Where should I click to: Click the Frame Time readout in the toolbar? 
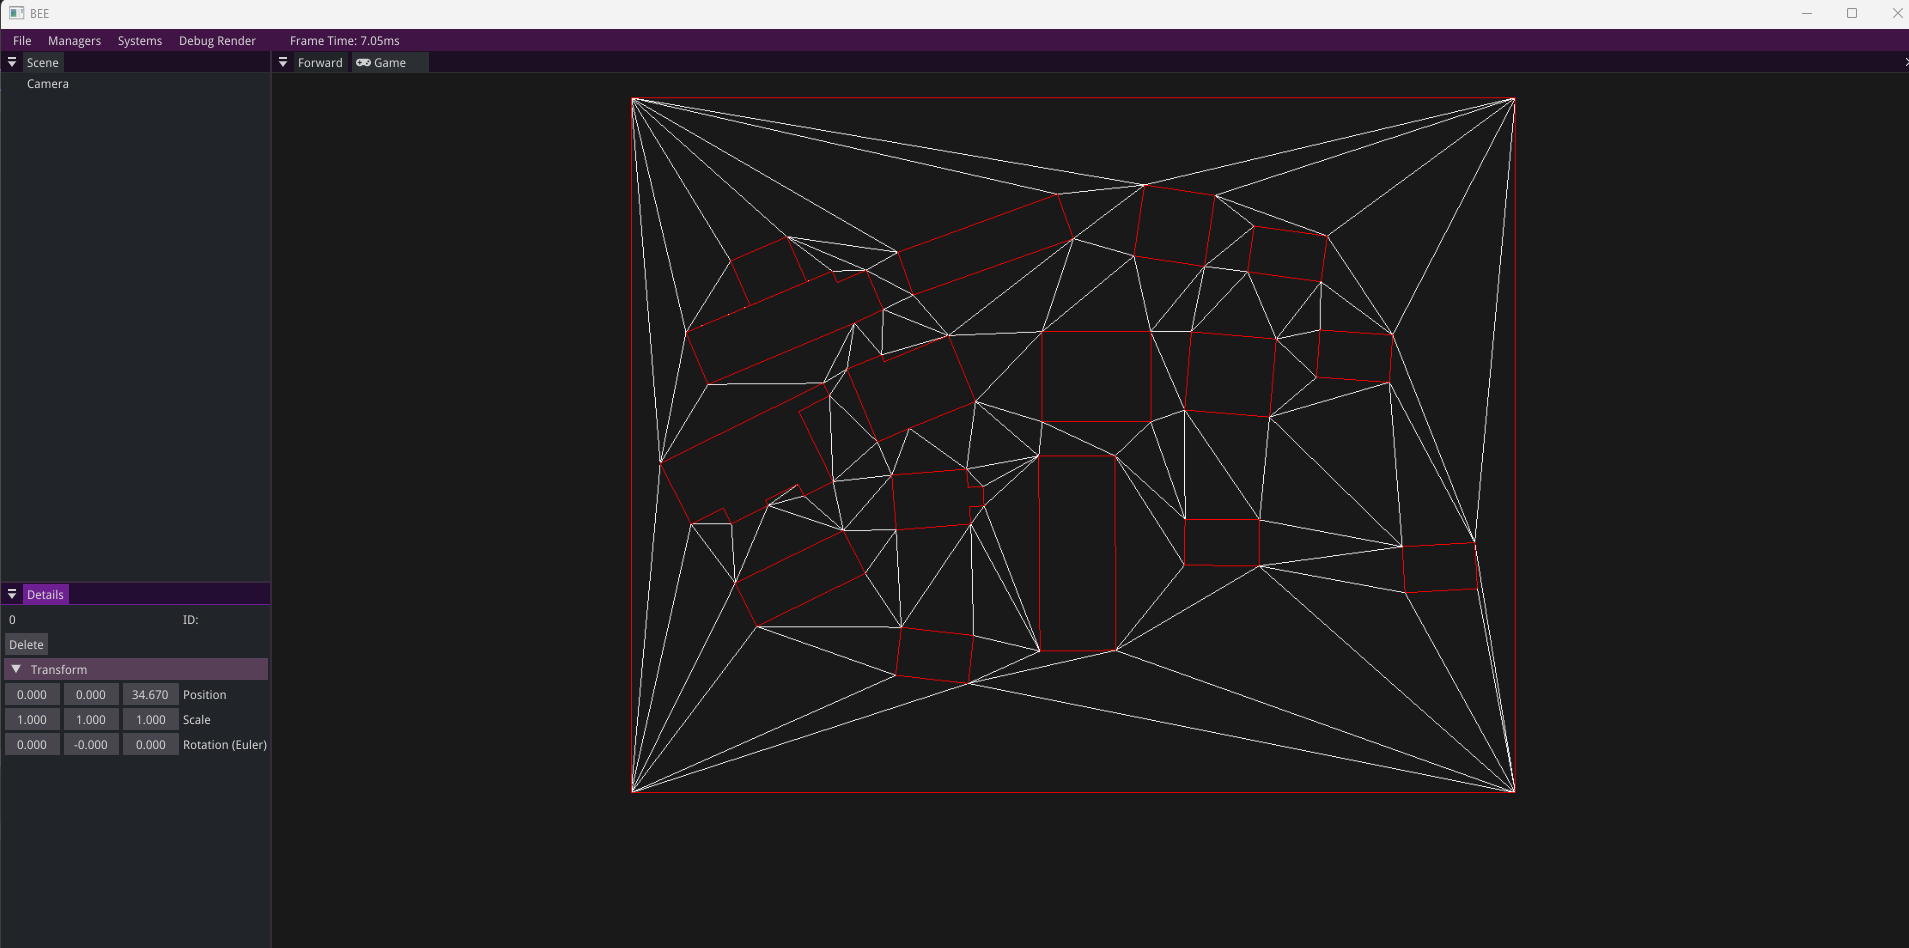343,40
